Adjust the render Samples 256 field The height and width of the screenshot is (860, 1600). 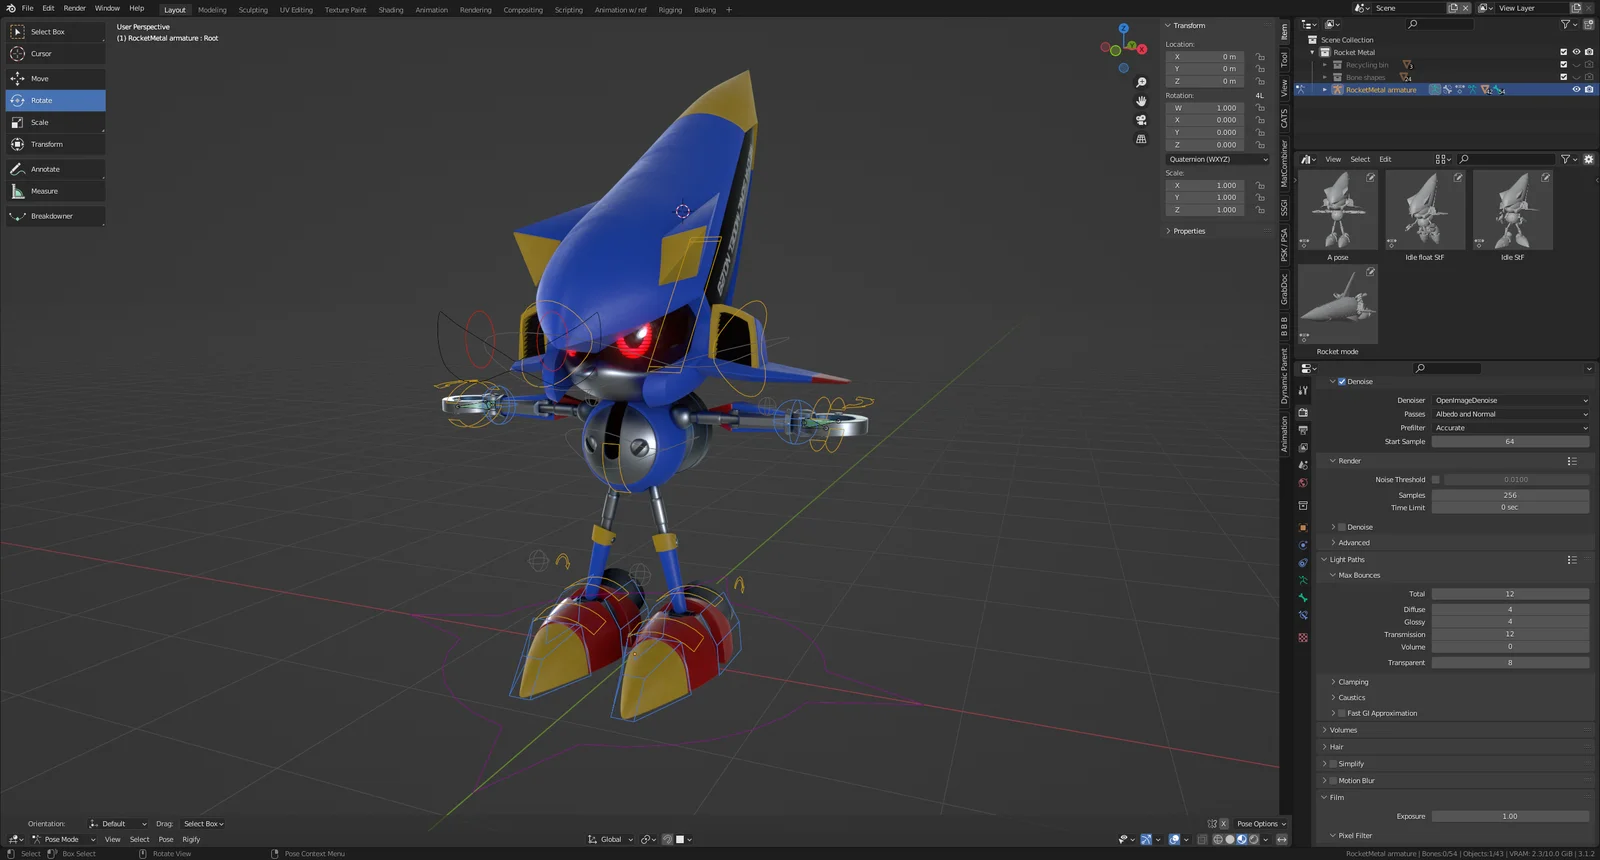1511,495
